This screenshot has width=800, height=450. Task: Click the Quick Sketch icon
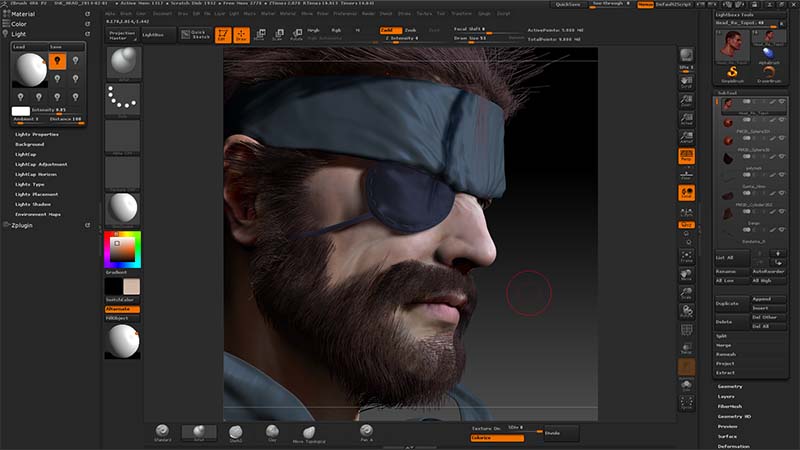195,34
